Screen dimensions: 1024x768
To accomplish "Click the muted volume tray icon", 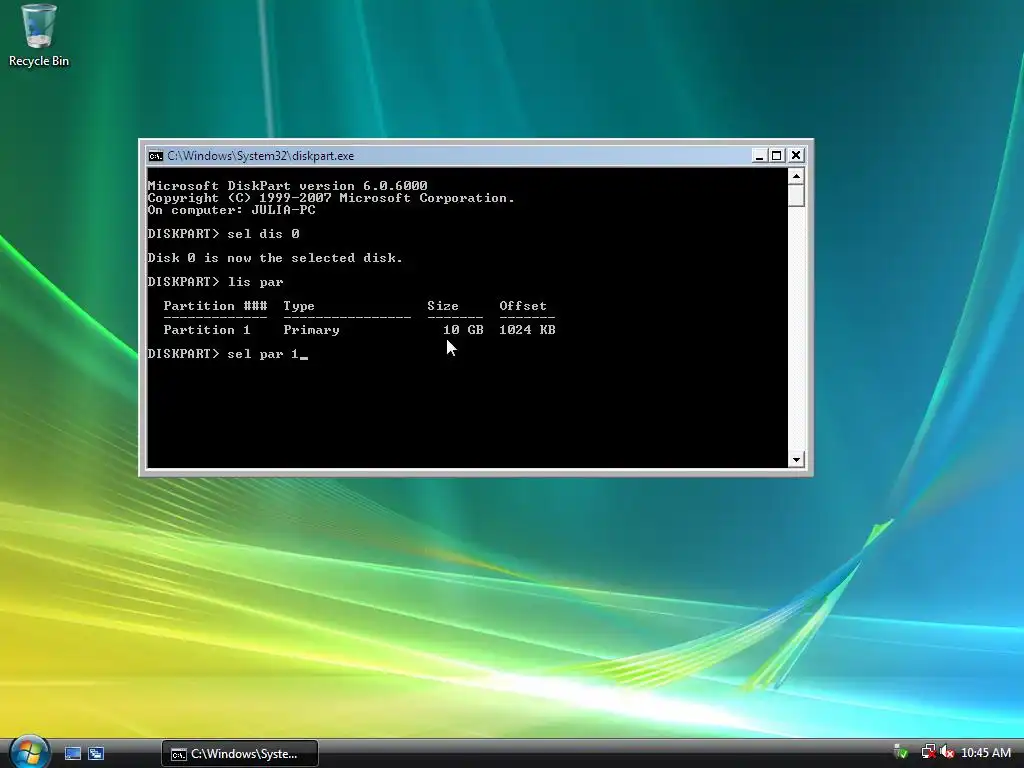I will (x=948, y=752).
